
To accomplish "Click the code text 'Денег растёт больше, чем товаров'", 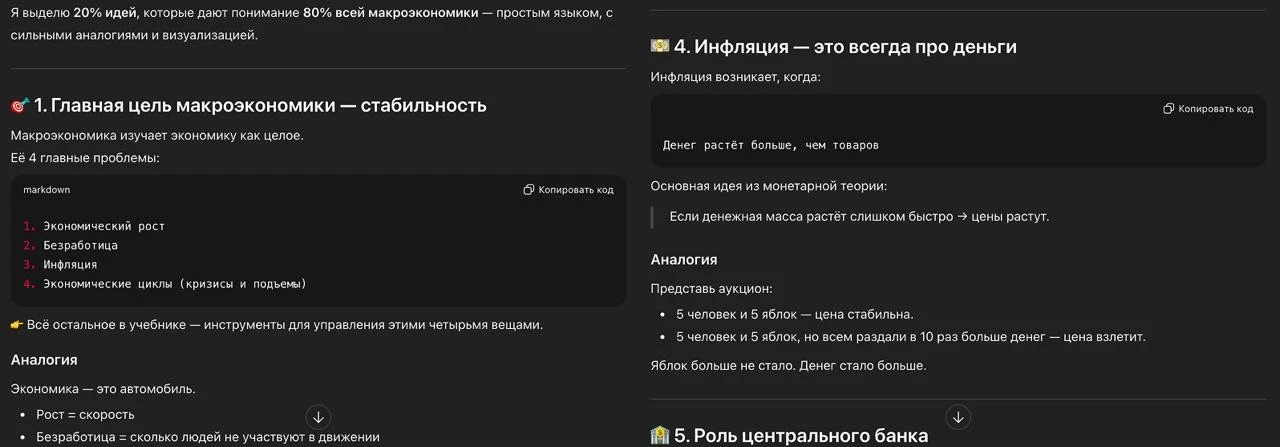I will (x=770, y=145).
